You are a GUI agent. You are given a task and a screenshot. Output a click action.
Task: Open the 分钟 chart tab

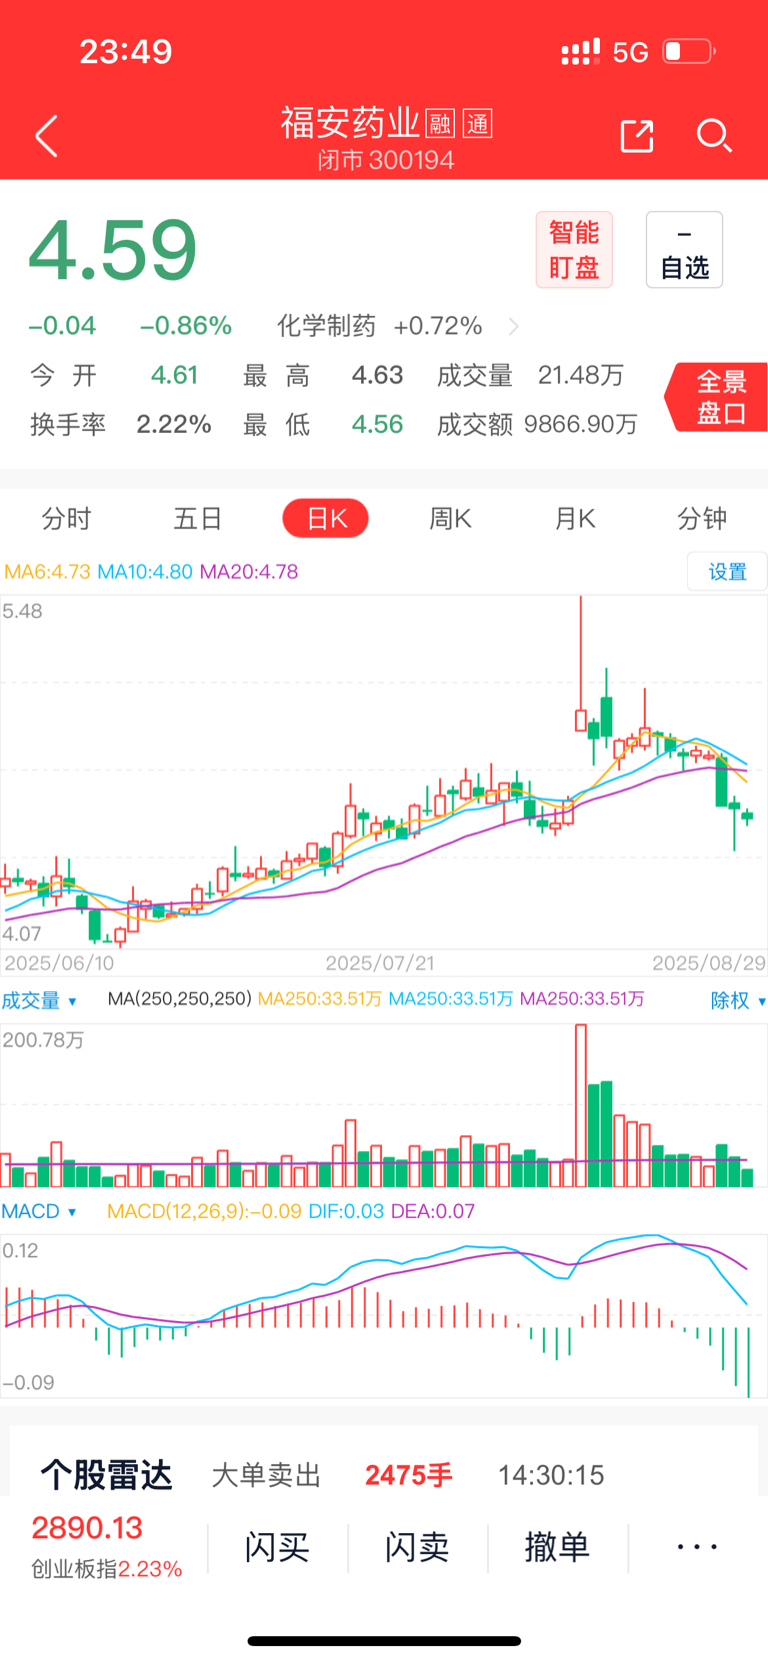(x=702, y=518)
